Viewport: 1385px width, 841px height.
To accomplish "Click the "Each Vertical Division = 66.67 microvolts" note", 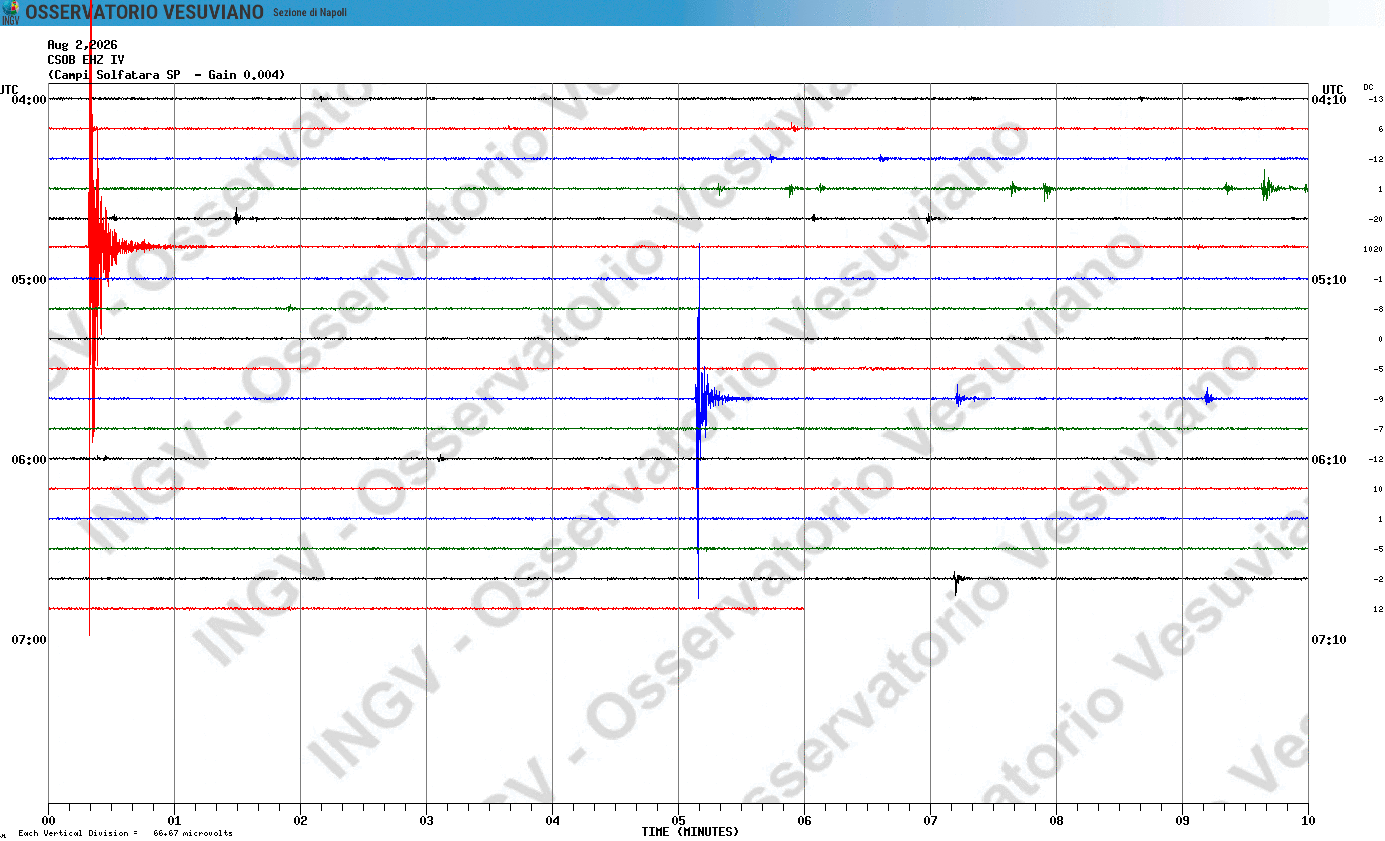I will (x=125, y=833).
